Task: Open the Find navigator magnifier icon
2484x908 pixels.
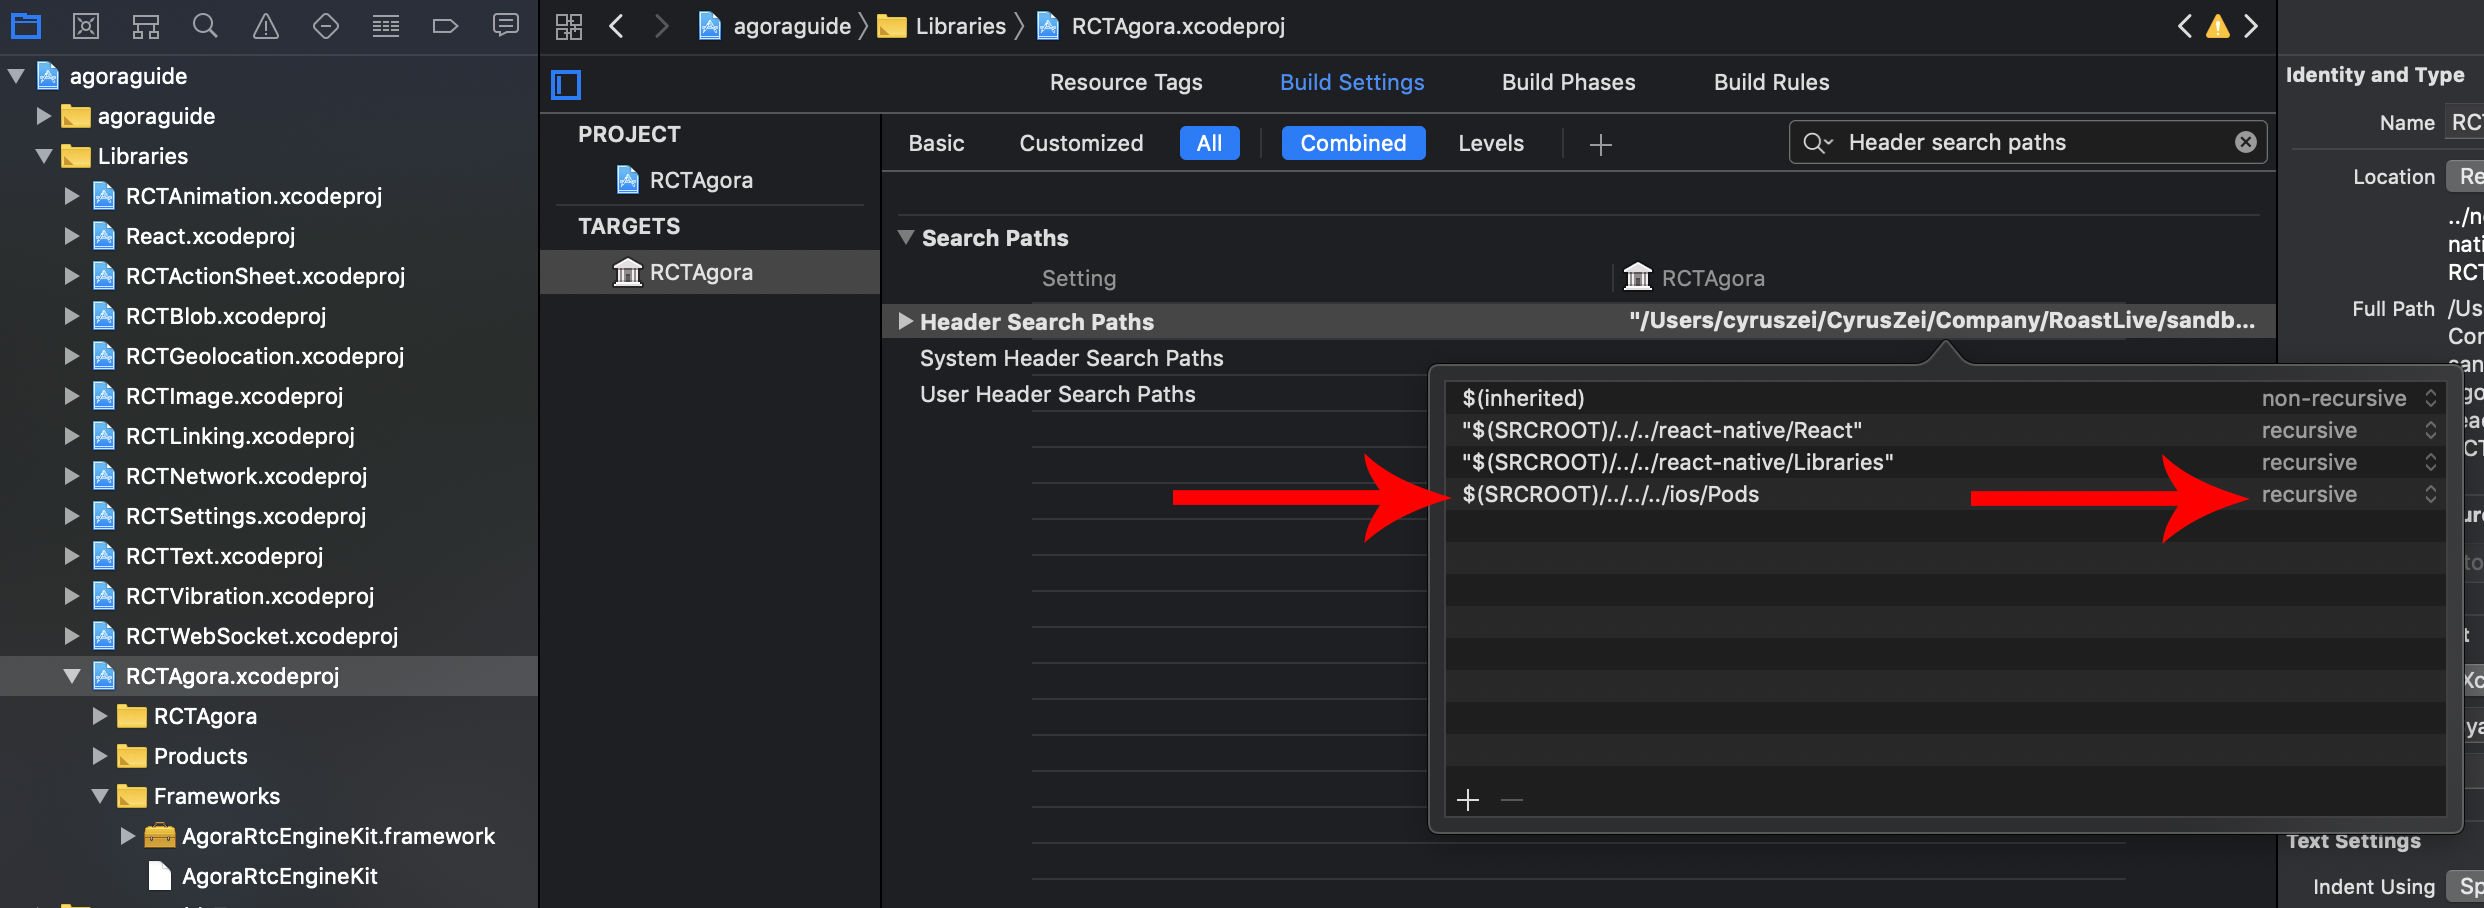Action: click(205, 26)
